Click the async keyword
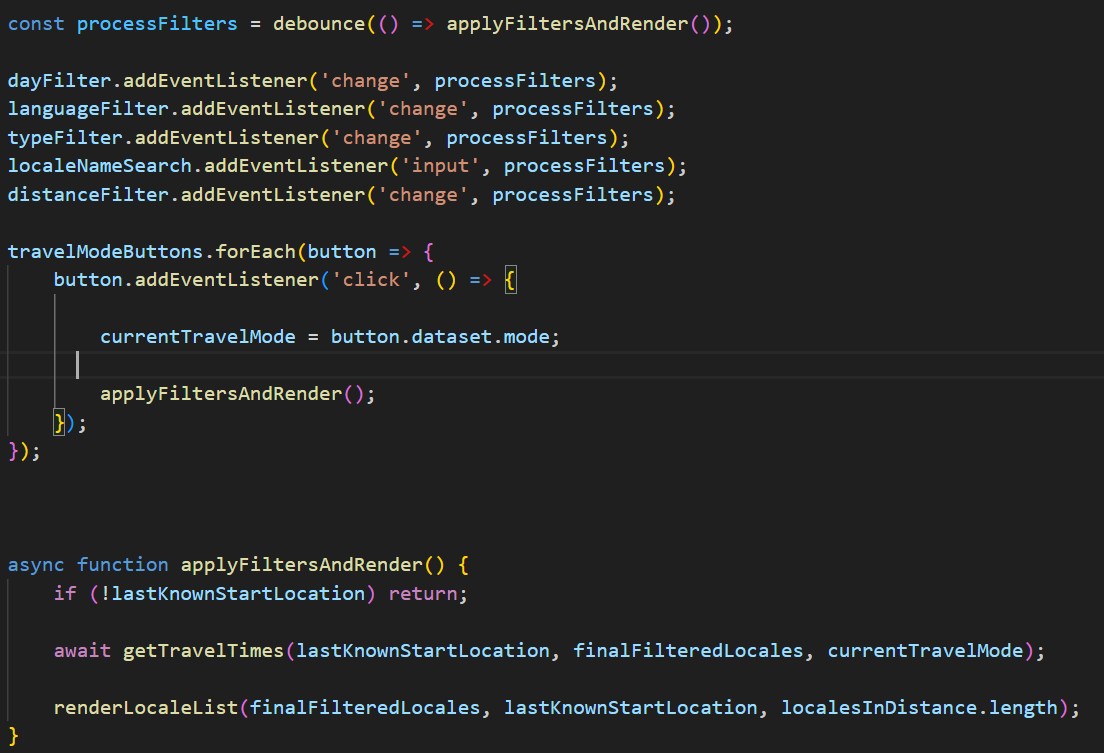Viewport: 1104px width, 753px height. tap(35, 564)
